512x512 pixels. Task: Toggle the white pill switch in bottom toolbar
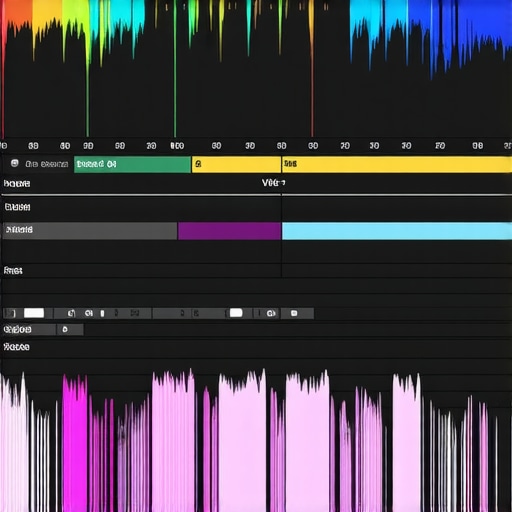point(236,313)
